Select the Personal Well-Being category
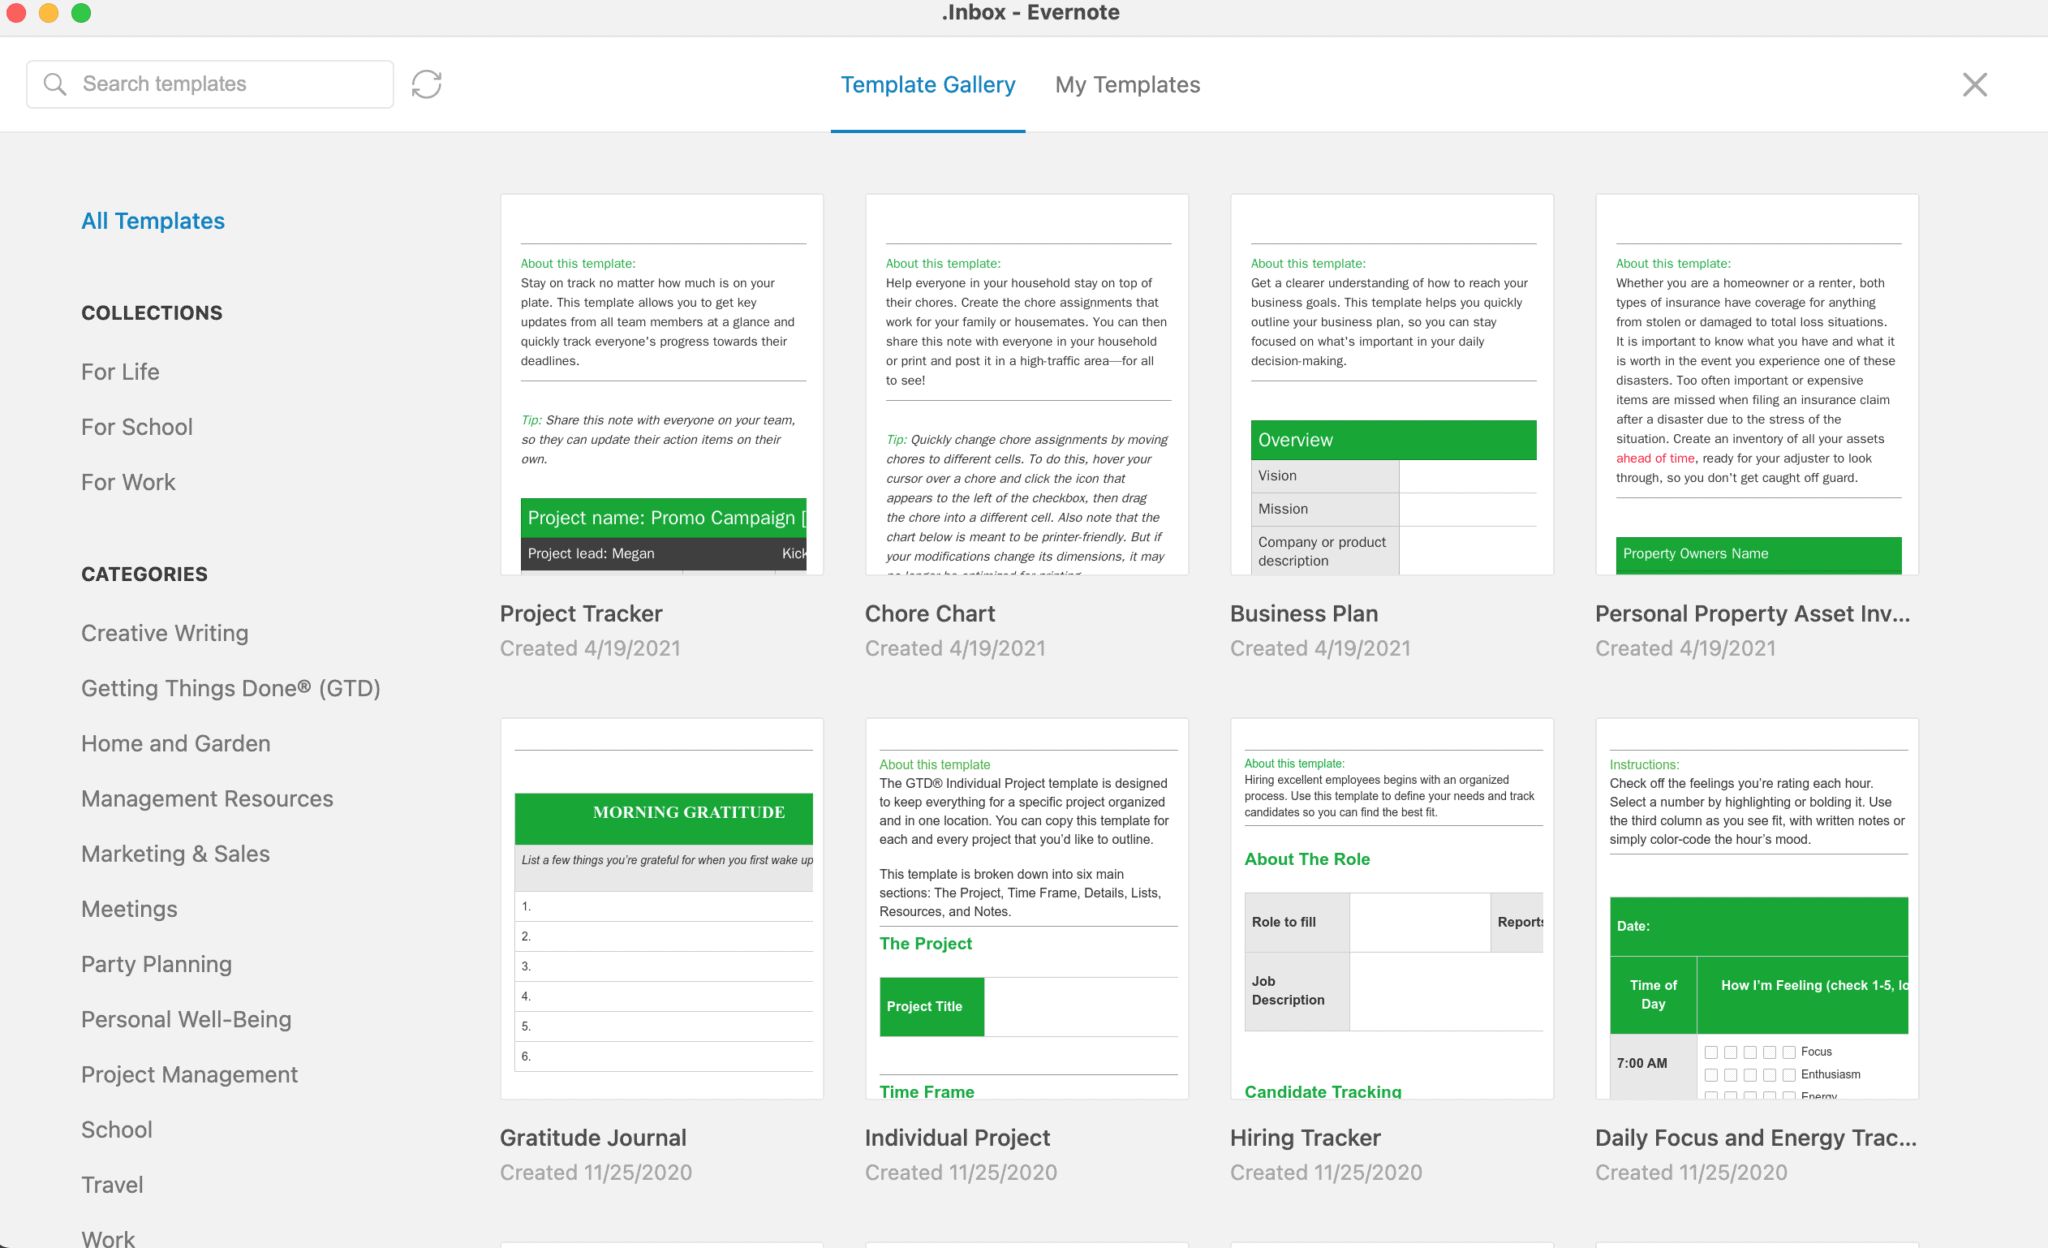2048x1248 pixels. click(187, 1020)
